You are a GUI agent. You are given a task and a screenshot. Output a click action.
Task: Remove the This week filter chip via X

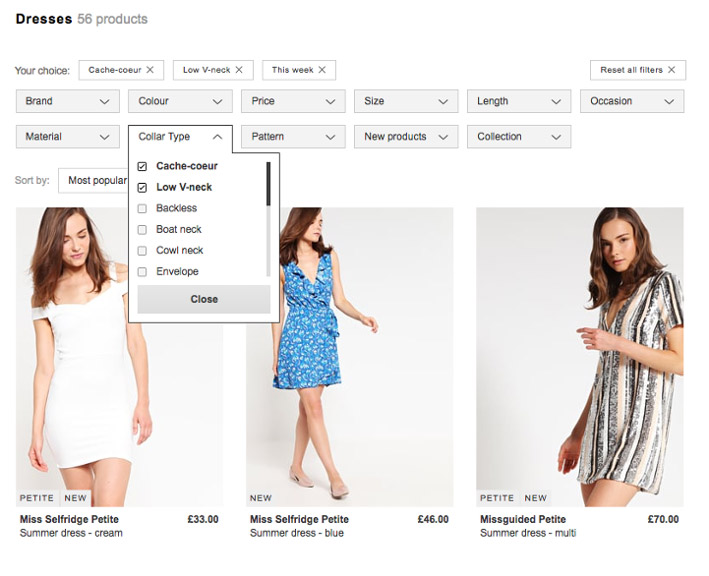click(x=322, y=70)
